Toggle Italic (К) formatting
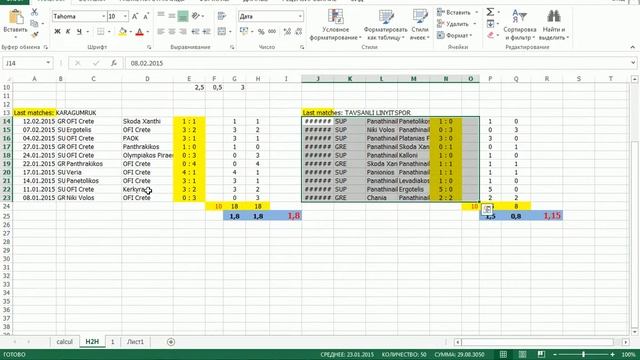The width and height of the screenshot is (640, 360). (x=68, y=31)
